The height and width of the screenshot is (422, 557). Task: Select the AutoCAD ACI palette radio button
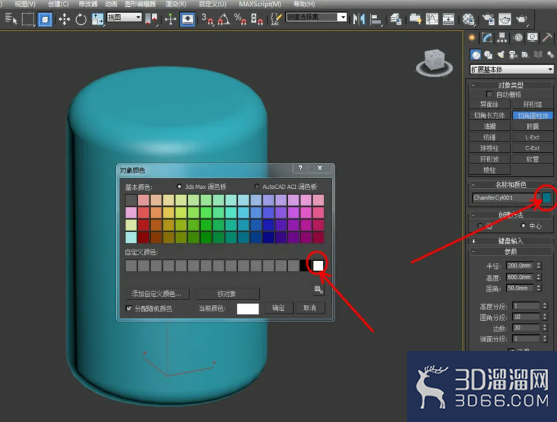(x=256, y=186)
